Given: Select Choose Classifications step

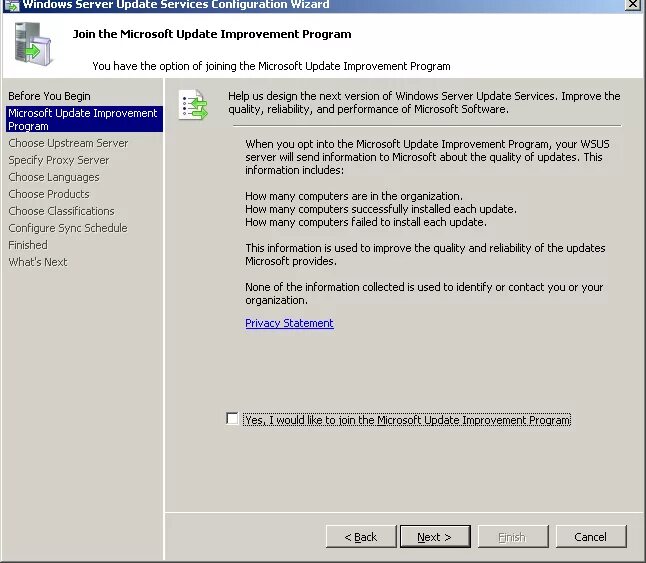Looking at the screenshot, I should pyautogui.click(x=61, y=211).
